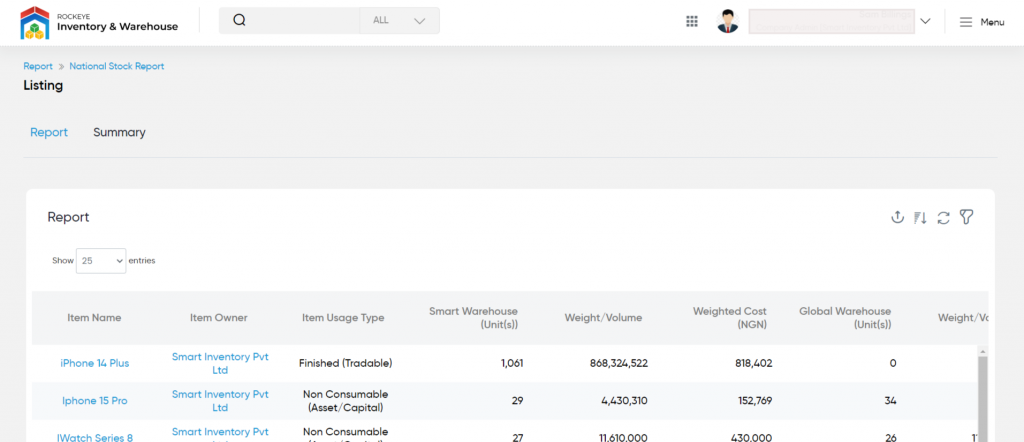Open the IWatch Series 8 item link

click(x=95, y=437)
